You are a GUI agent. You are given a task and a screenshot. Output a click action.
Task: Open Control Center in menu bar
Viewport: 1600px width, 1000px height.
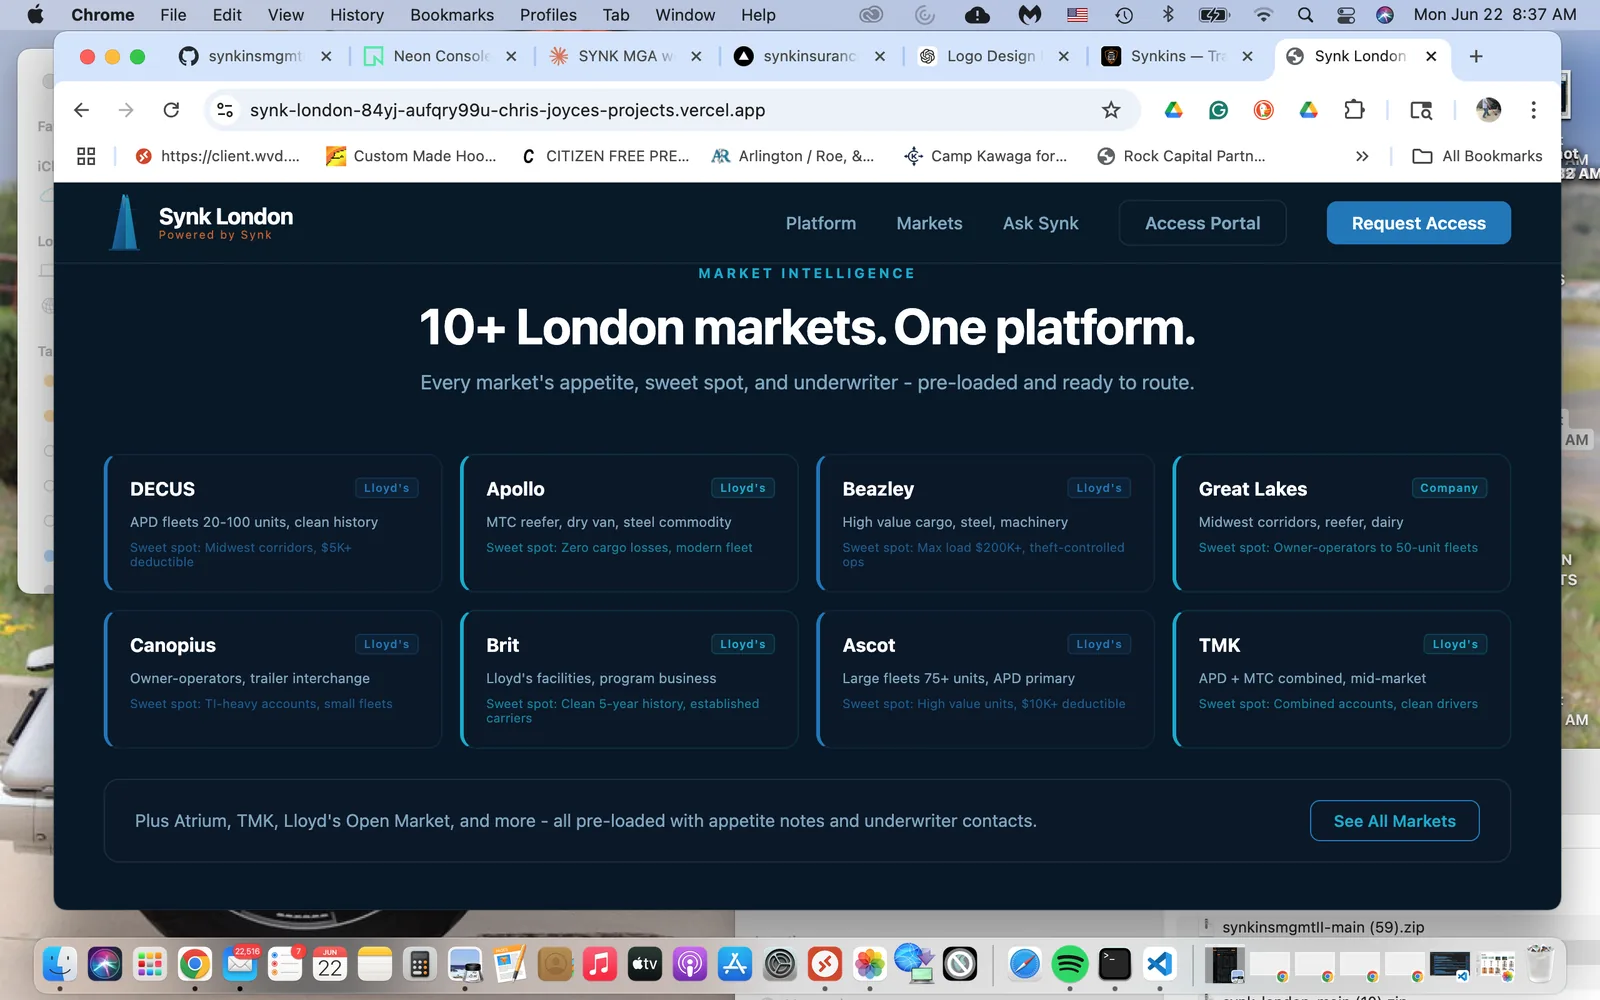[x=1346, y=15]
